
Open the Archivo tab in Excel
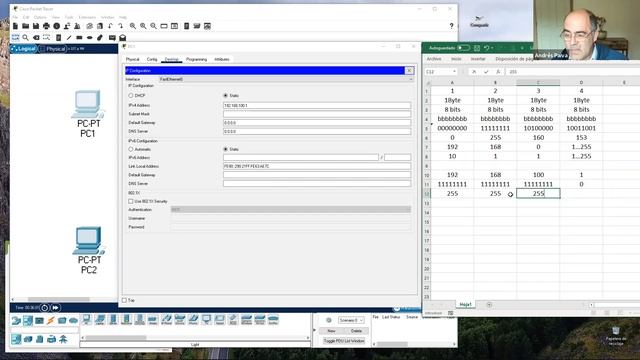[434, 59]
